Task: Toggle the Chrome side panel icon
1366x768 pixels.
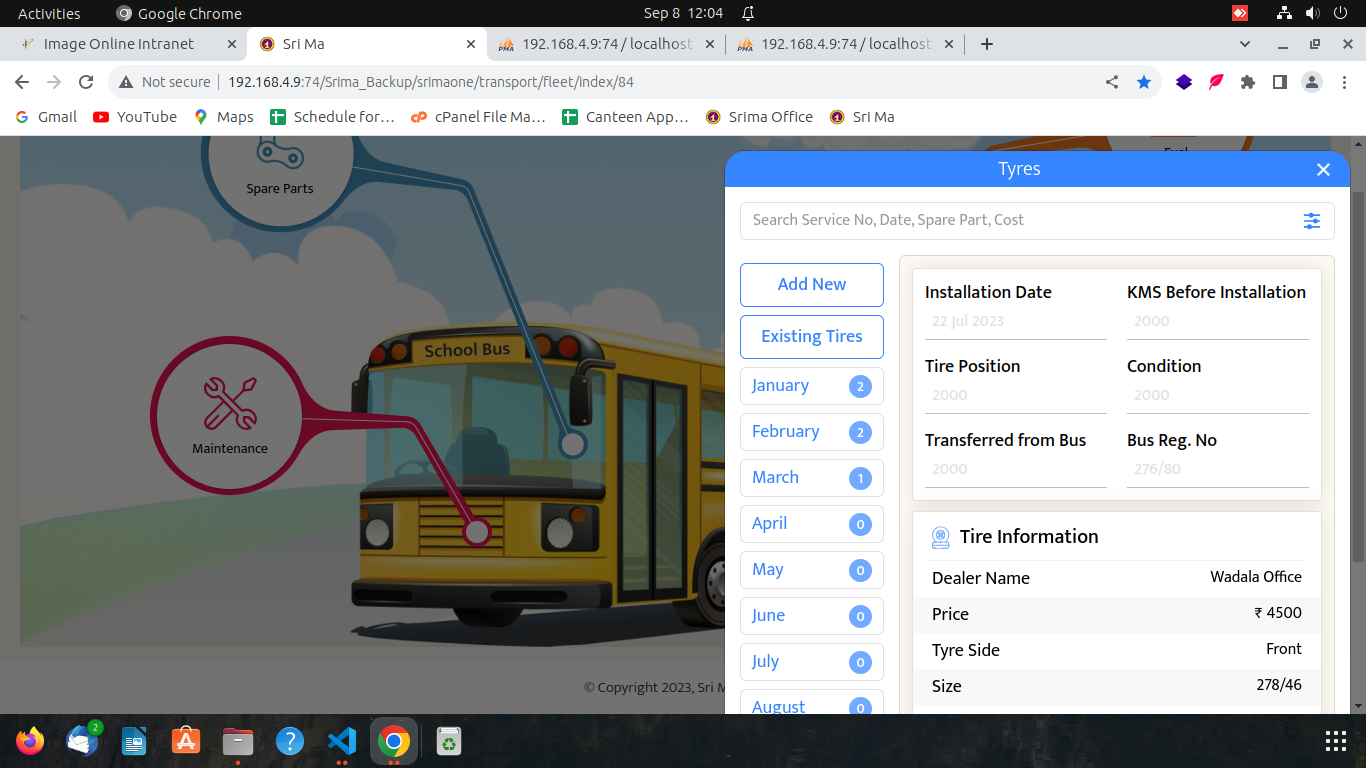Action: (1280, 82)
